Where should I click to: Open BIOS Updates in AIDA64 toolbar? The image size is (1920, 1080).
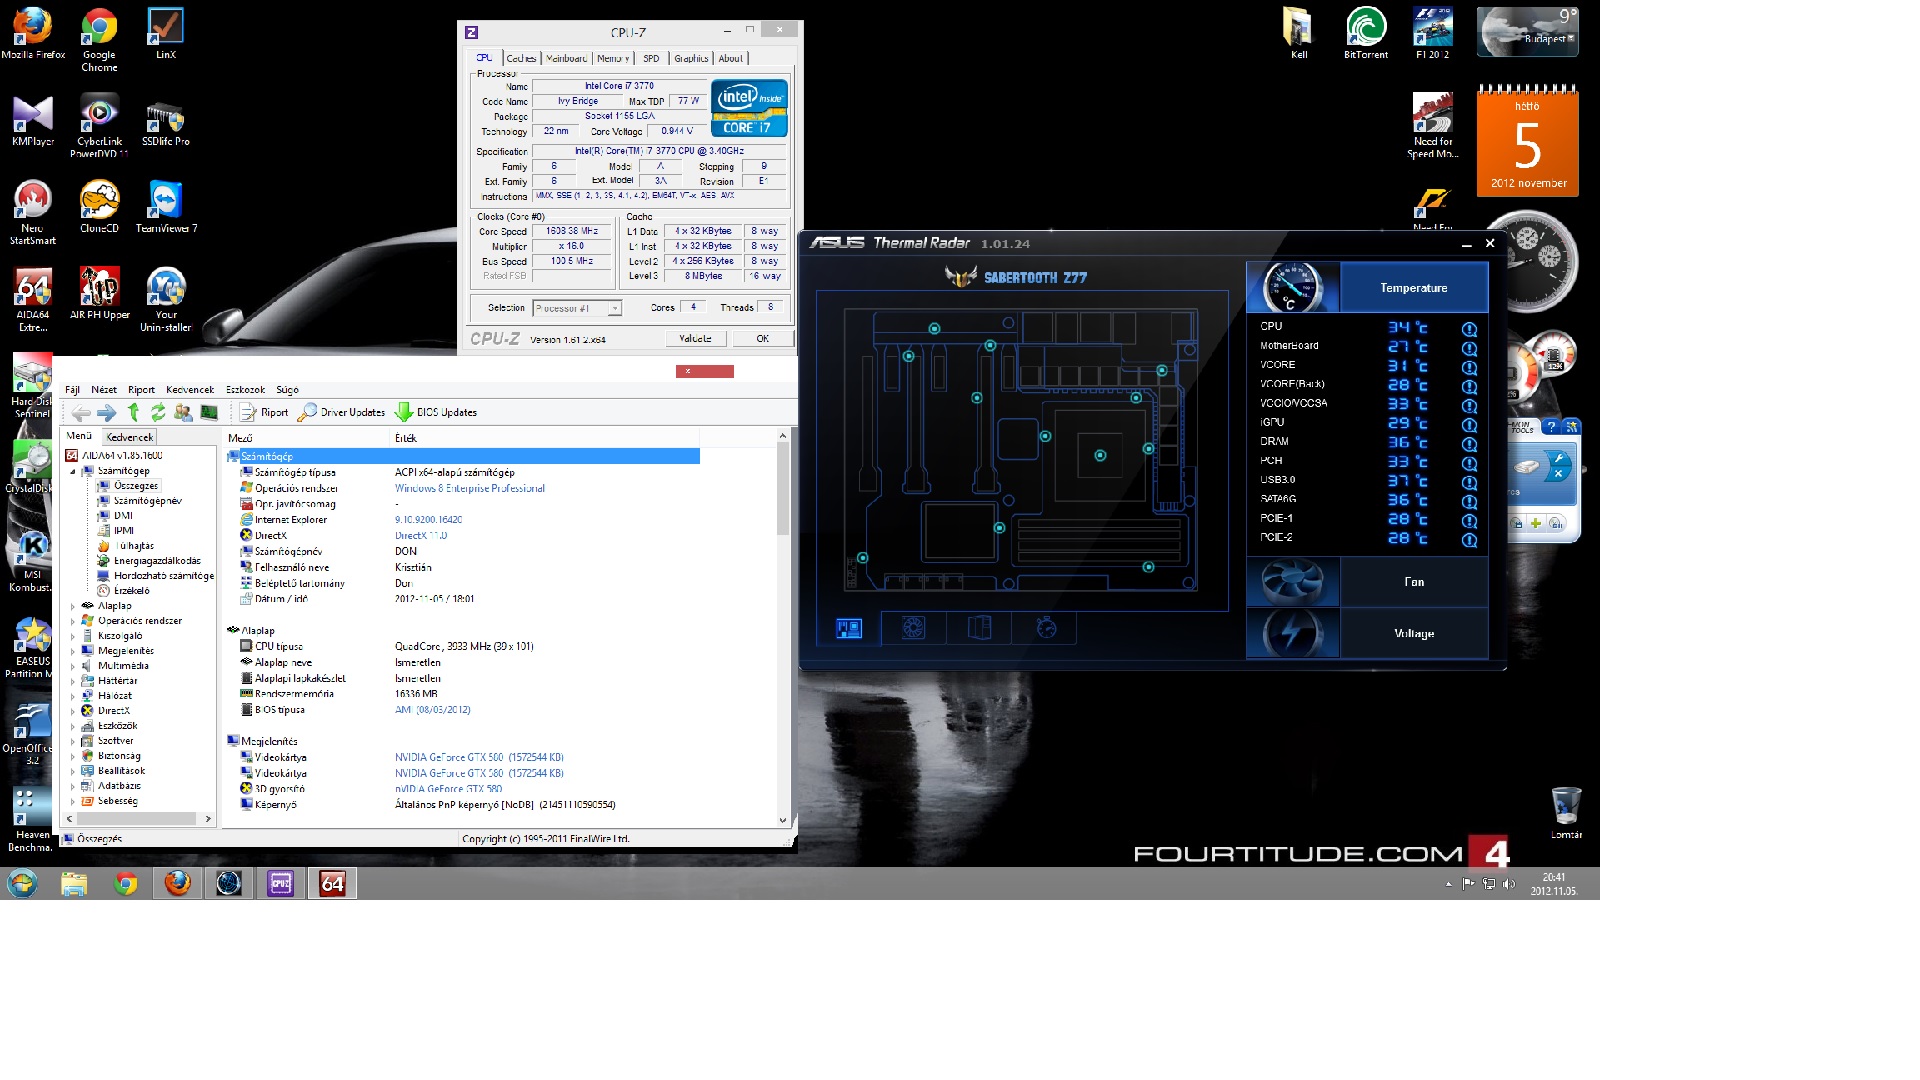point(436,412)
